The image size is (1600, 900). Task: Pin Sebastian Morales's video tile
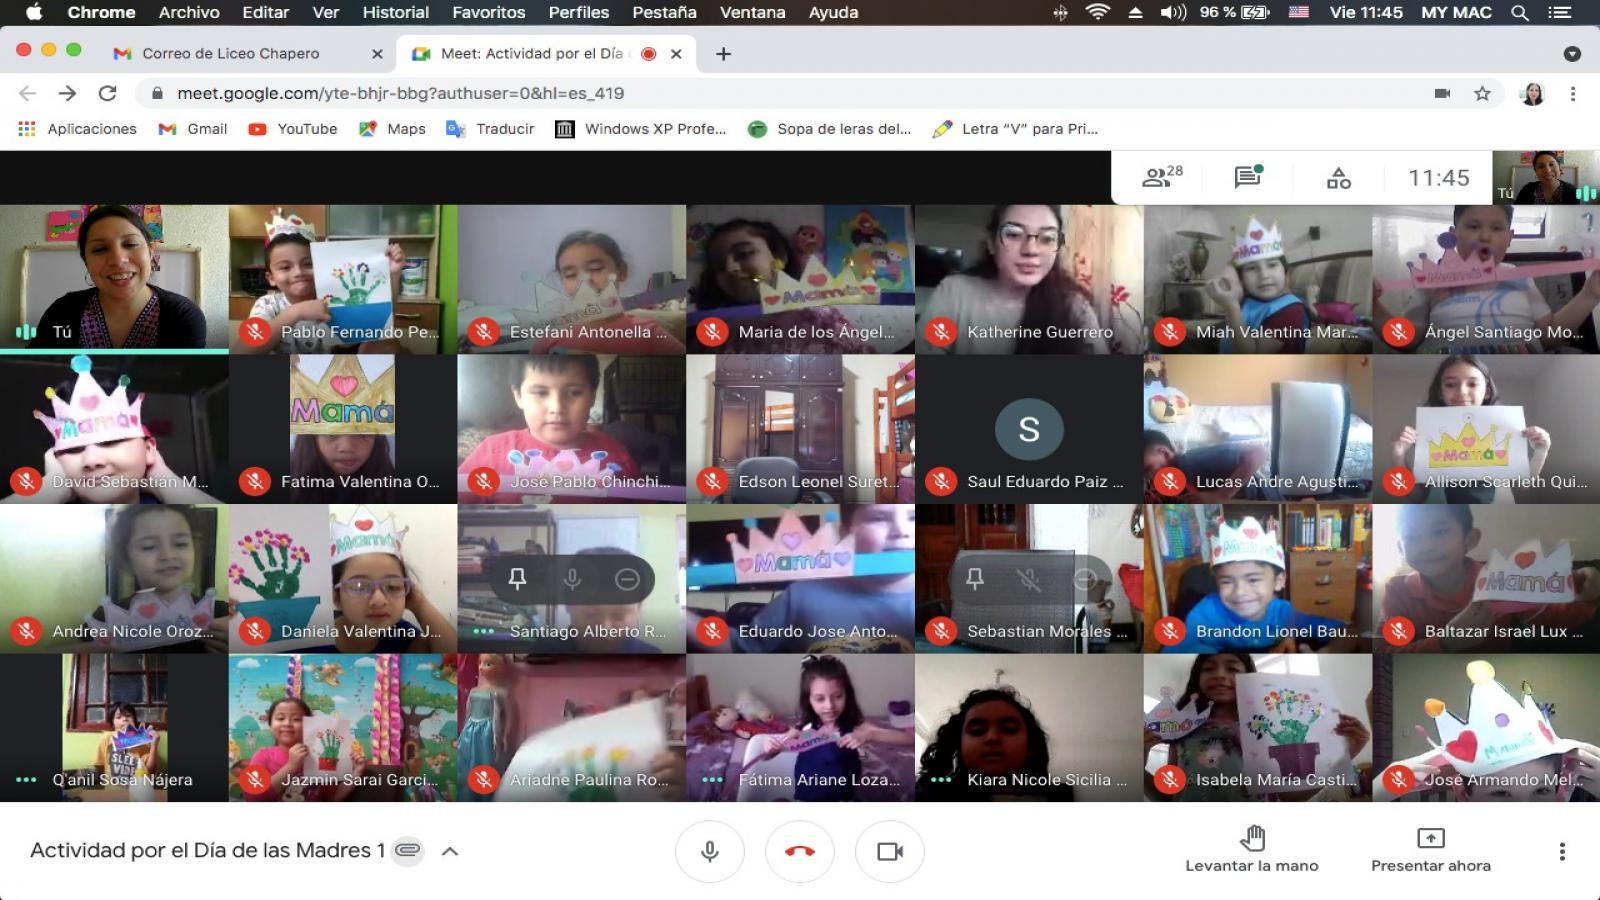[x=975, y=578]
